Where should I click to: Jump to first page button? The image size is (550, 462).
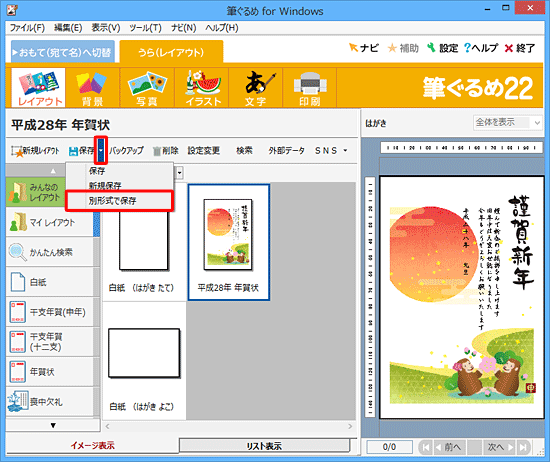[x=426, y=447]
